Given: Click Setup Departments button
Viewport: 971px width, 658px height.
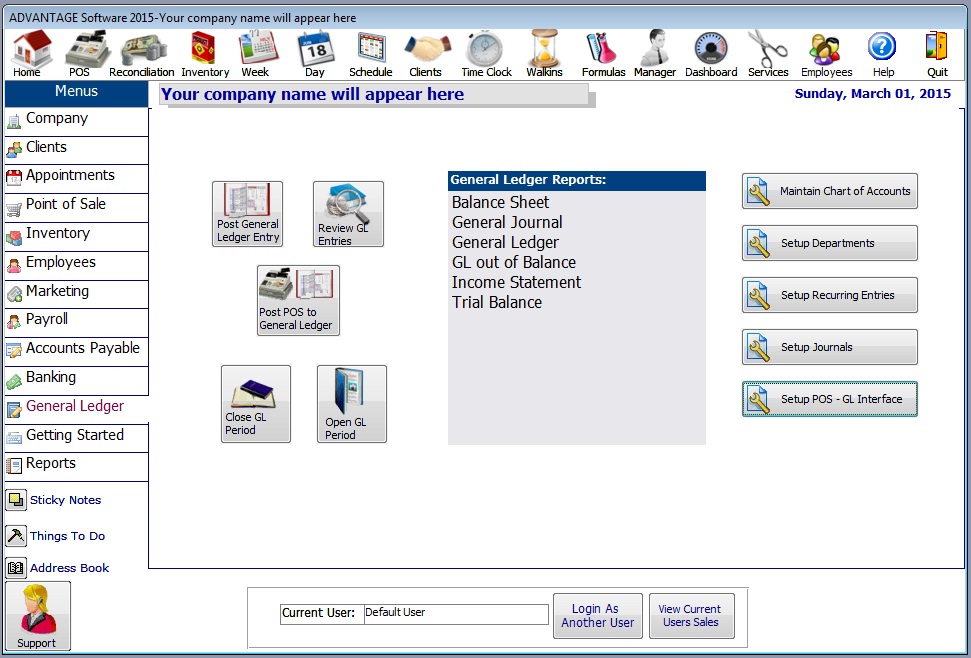Looking at the screenshot, I should click(x=830, y=243).
